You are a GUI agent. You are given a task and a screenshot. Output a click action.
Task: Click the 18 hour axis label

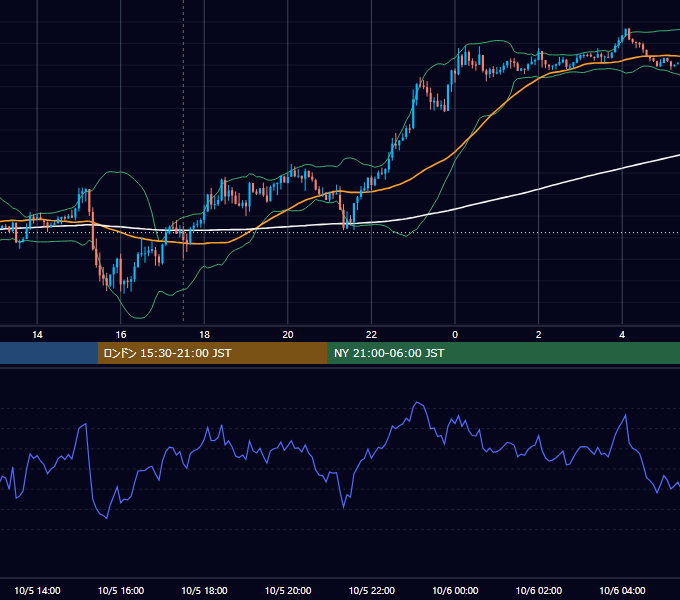[204, 335]
